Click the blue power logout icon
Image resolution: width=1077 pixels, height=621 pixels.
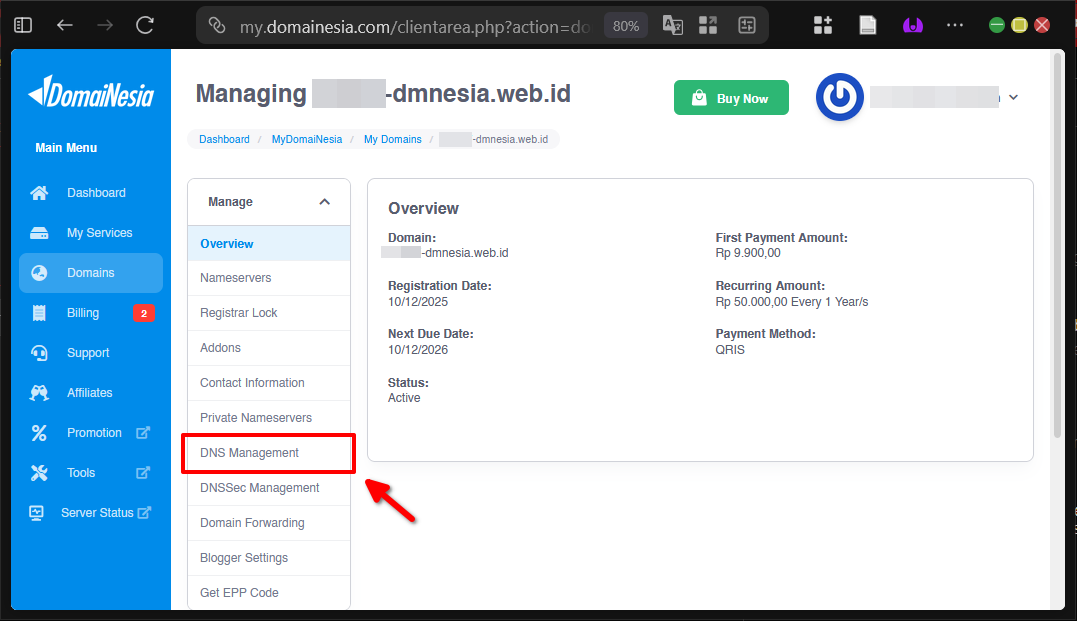click(x=840, y=97)
